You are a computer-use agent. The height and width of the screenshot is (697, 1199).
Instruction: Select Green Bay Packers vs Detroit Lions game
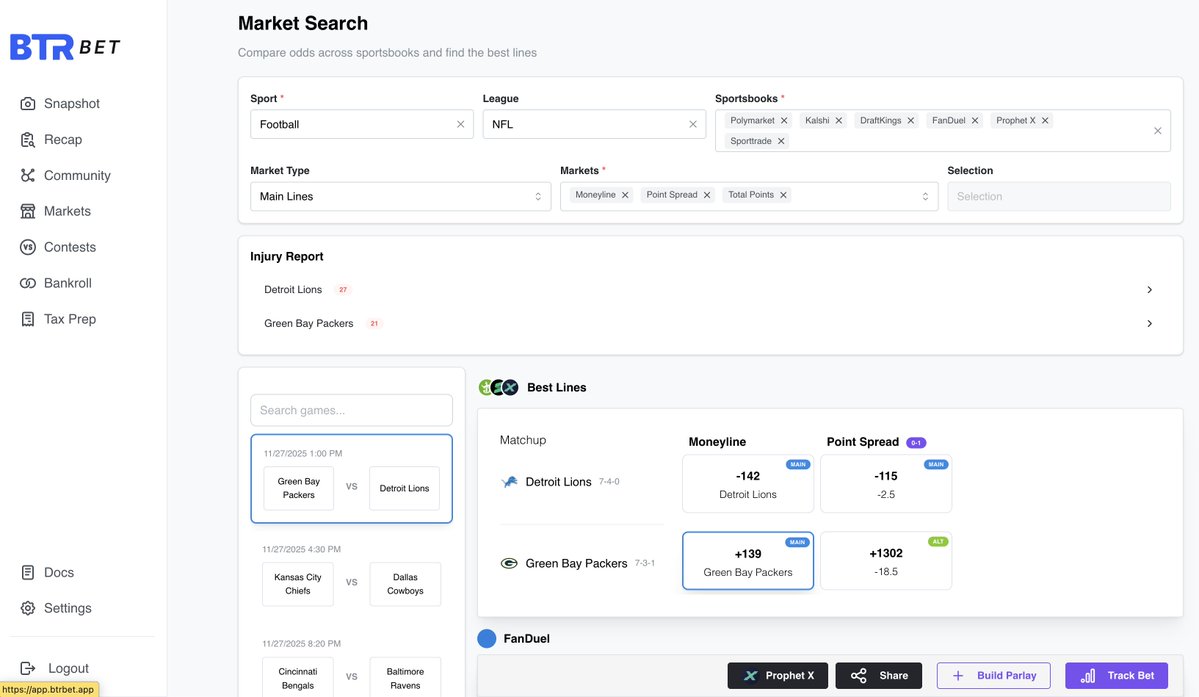(351, 478)
